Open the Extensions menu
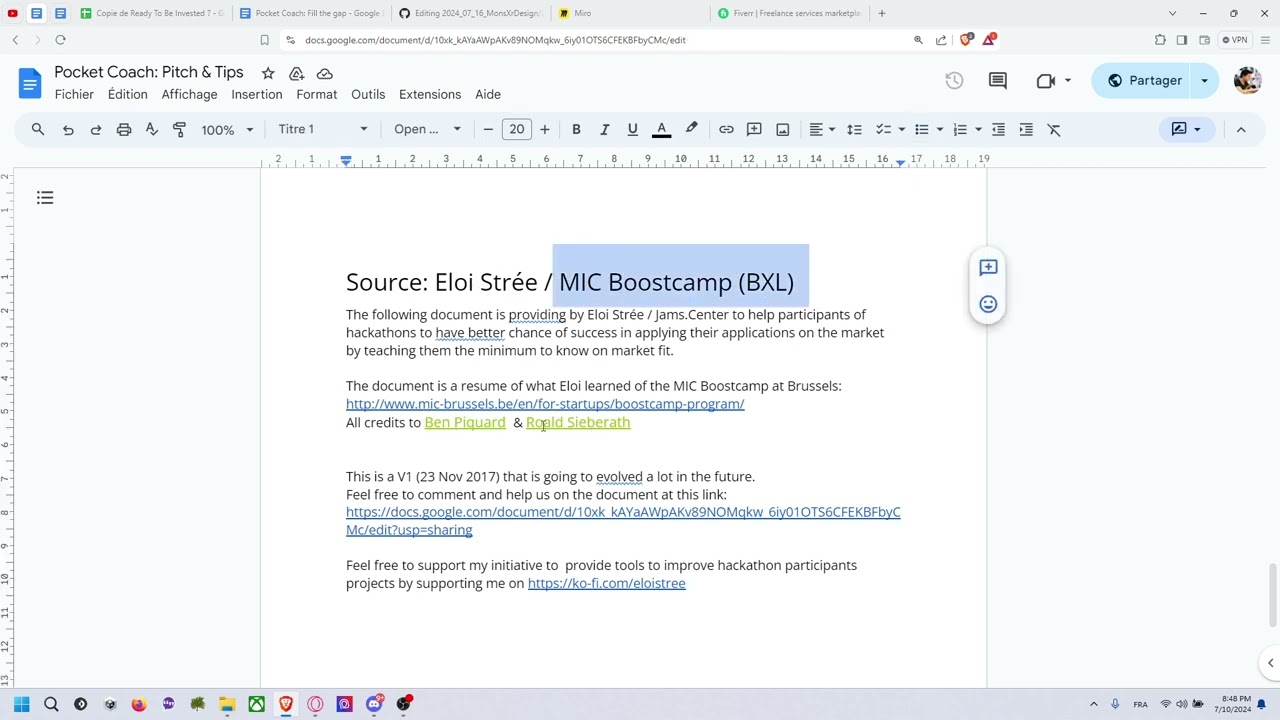The height and width of the screenshot is (720, 1280). [x=430, y=94]
